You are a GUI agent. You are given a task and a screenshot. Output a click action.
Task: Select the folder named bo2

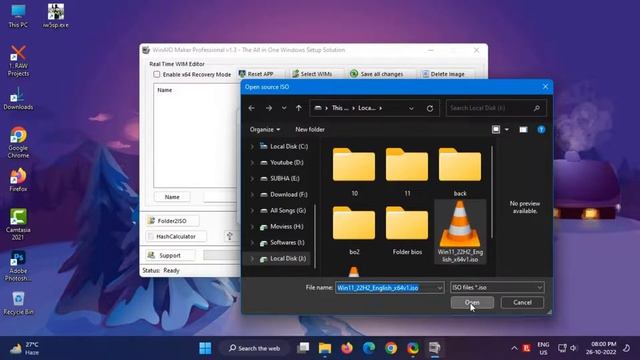click(354, 230)
